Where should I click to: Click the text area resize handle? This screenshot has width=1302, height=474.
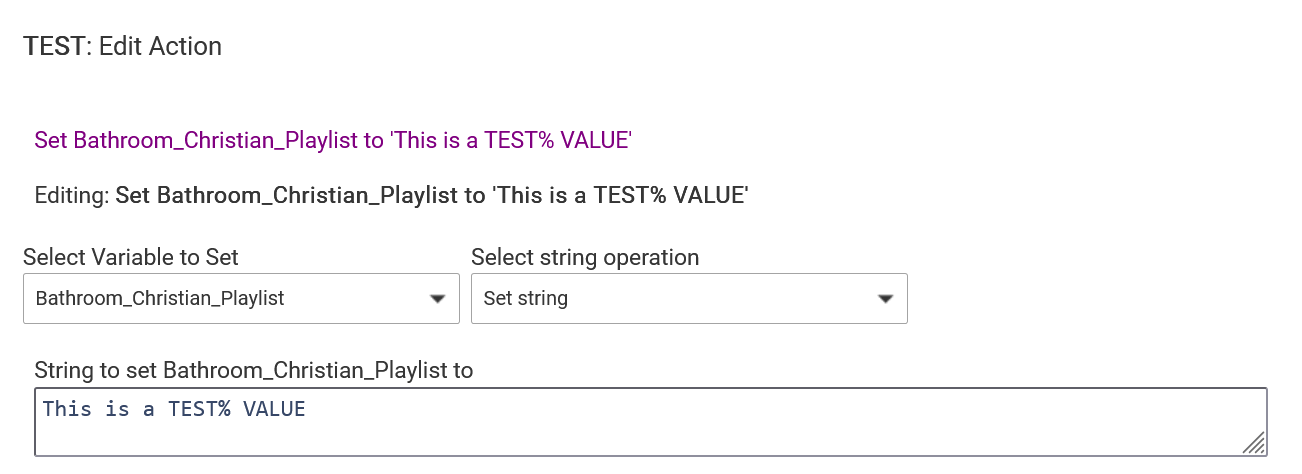(1254, 443)
